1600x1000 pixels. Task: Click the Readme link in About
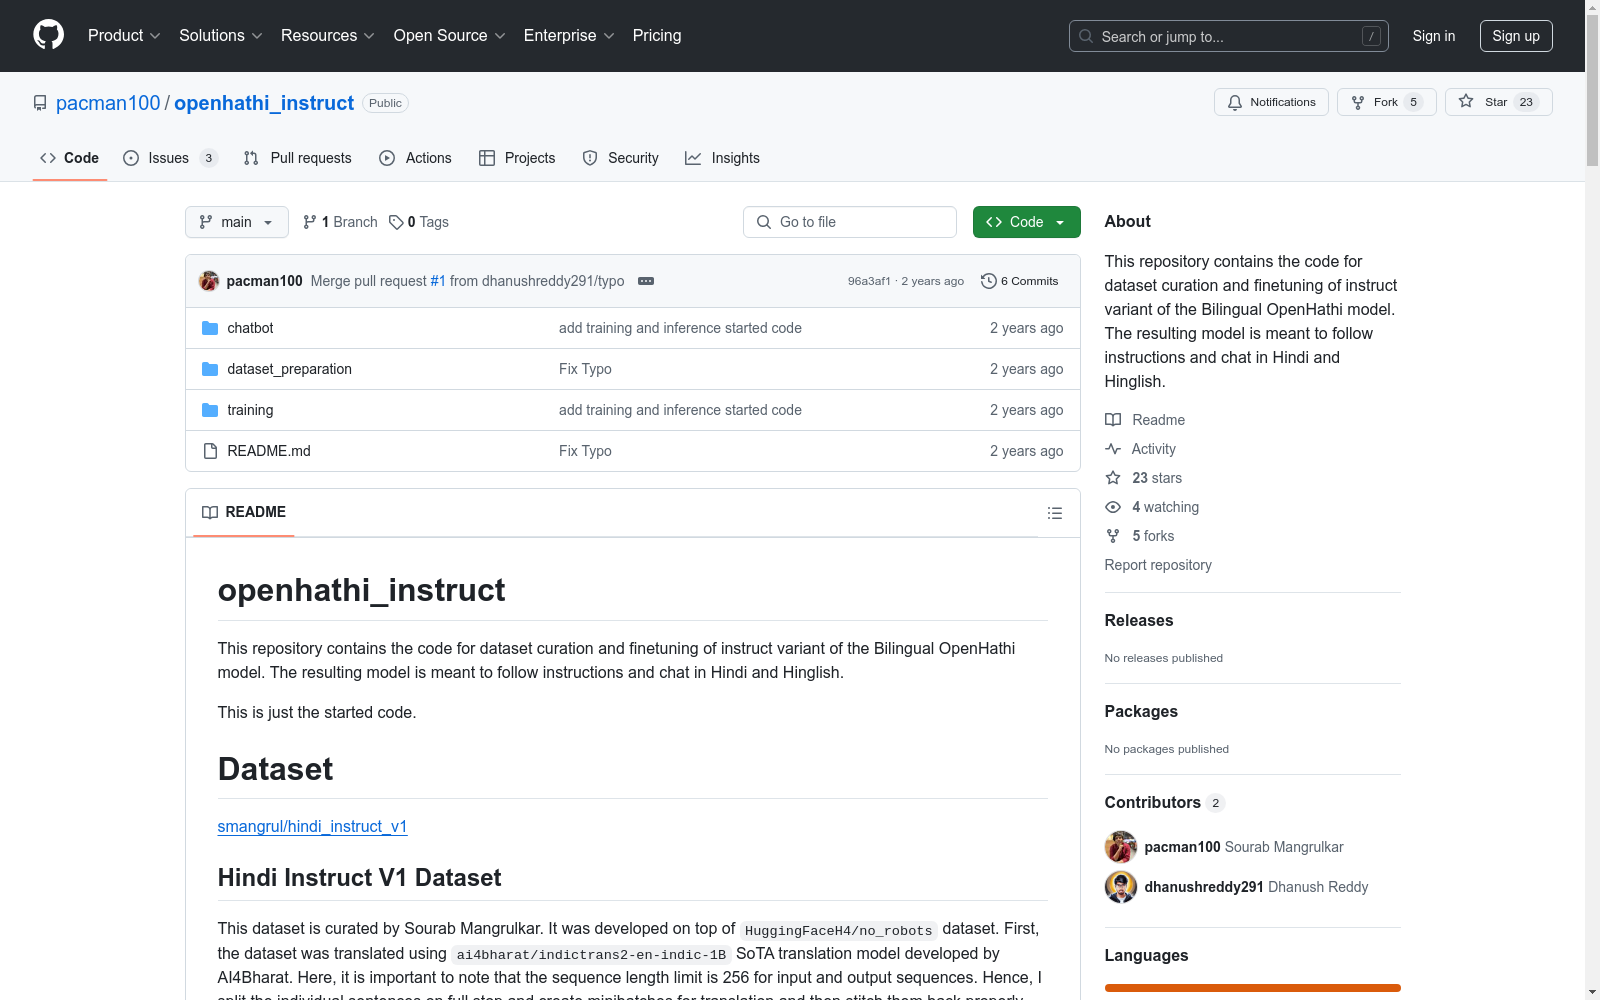(x=1145, y=420)
